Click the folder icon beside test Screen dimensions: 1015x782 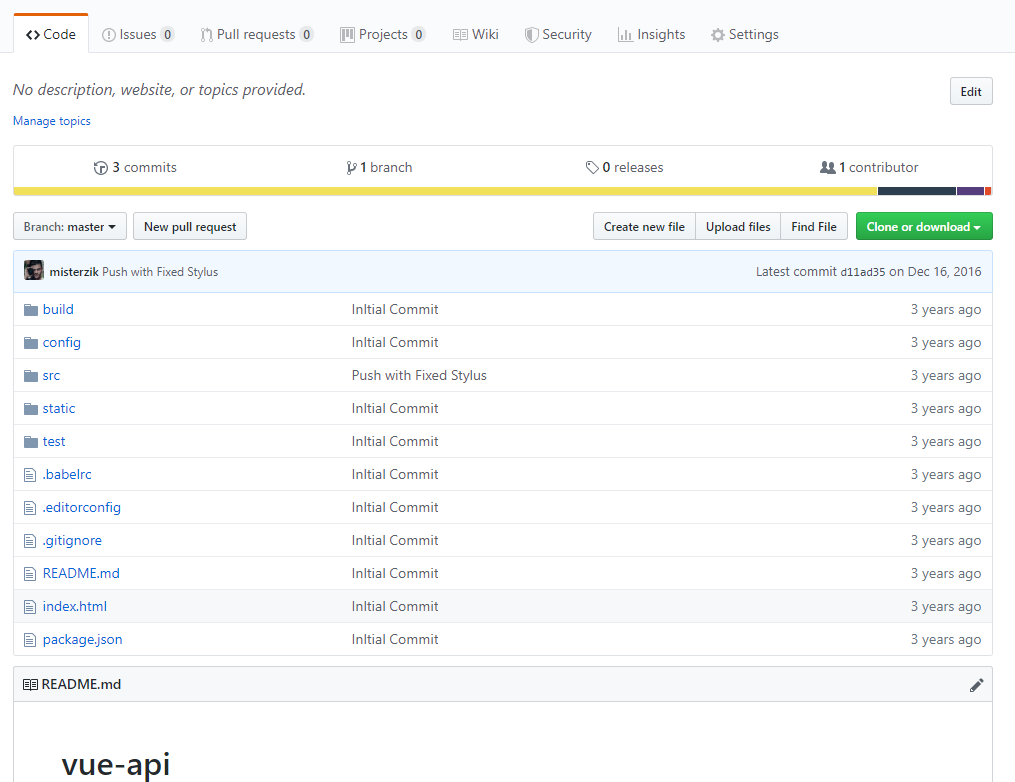[30, 442]
